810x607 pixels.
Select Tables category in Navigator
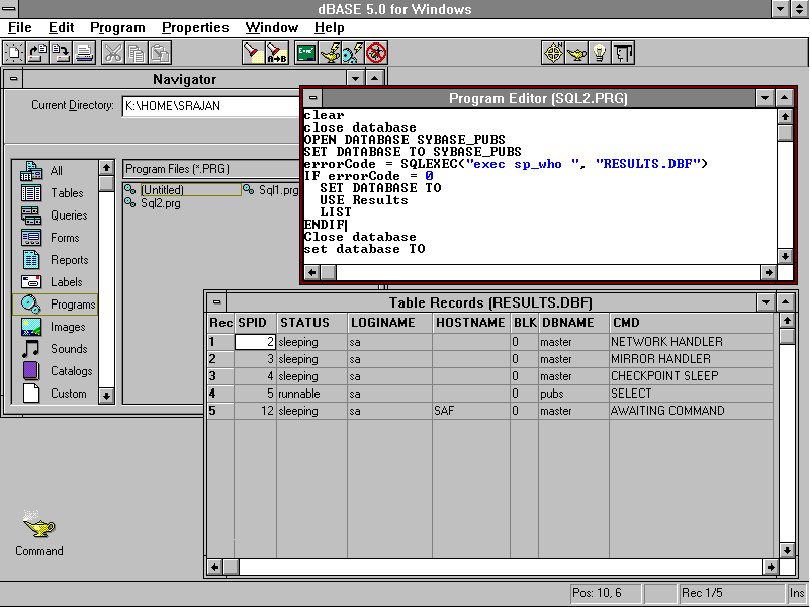pyautogui.click(x=55, y=193)
